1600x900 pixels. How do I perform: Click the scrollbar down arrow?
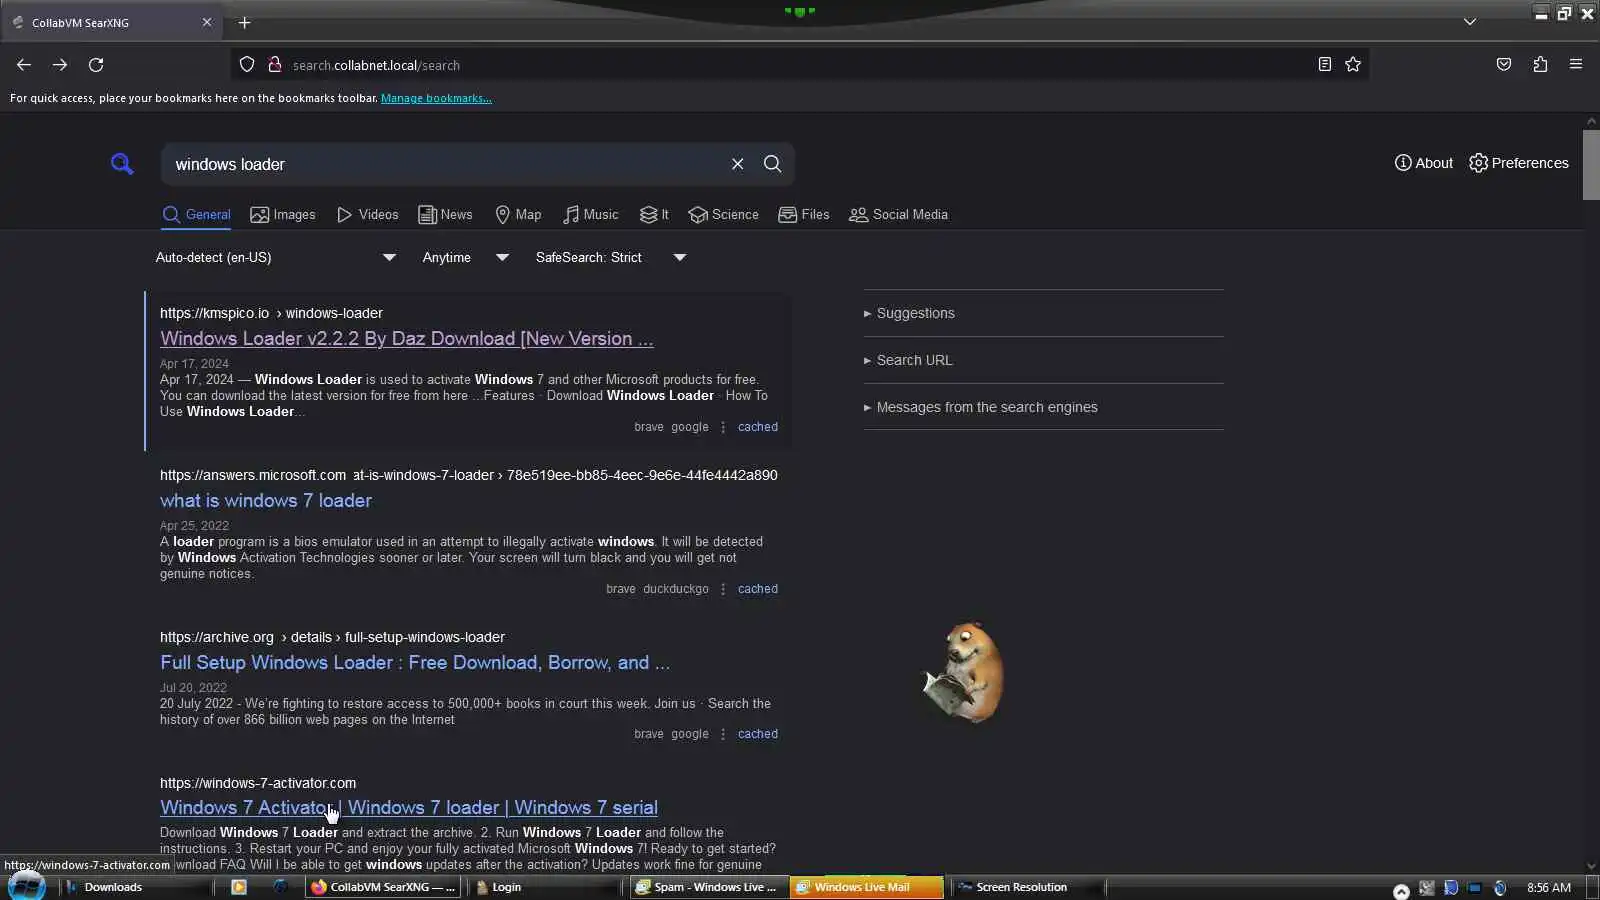click(x=1591, y=866)
